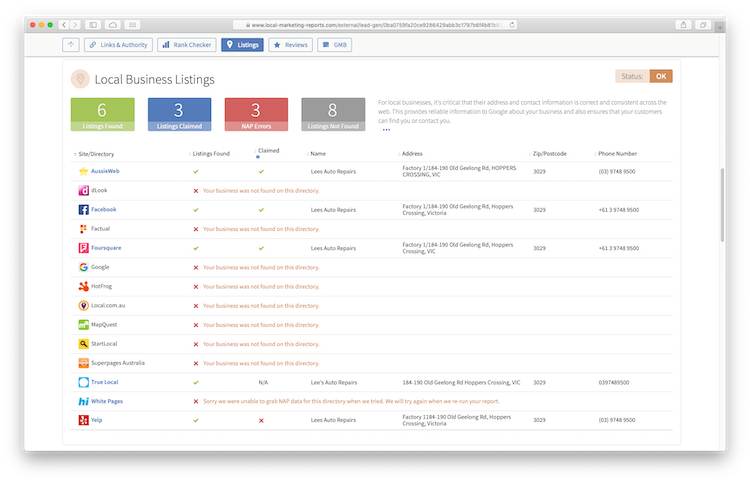The image size is (750, 483).
Task: Click the red X in Yelp claimed column
Action: click(x=261, y=420)
